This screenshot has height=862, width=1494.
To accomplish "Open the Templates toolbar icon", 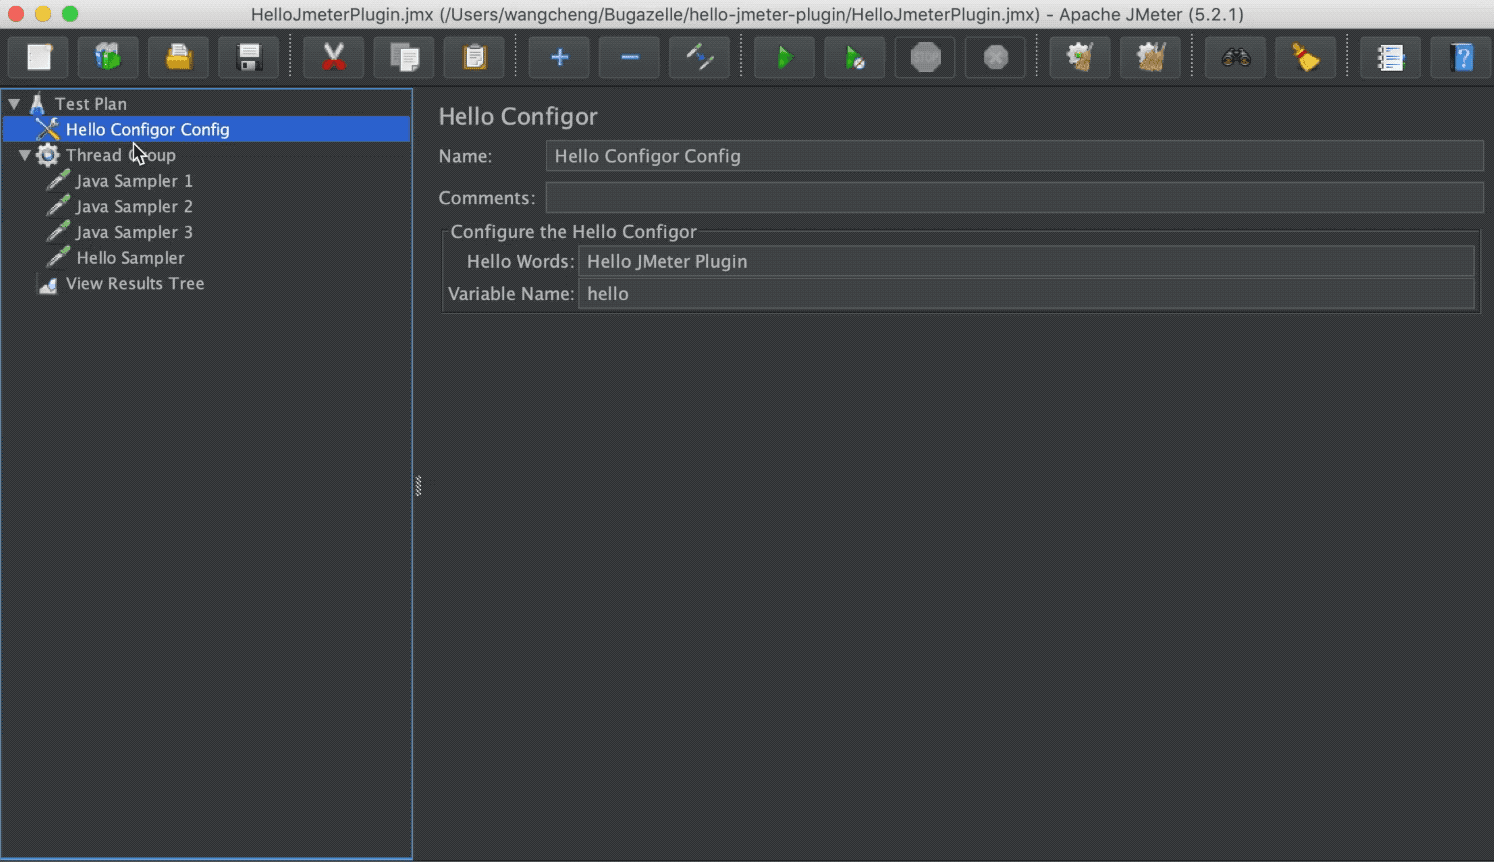I will coord(108,57).
